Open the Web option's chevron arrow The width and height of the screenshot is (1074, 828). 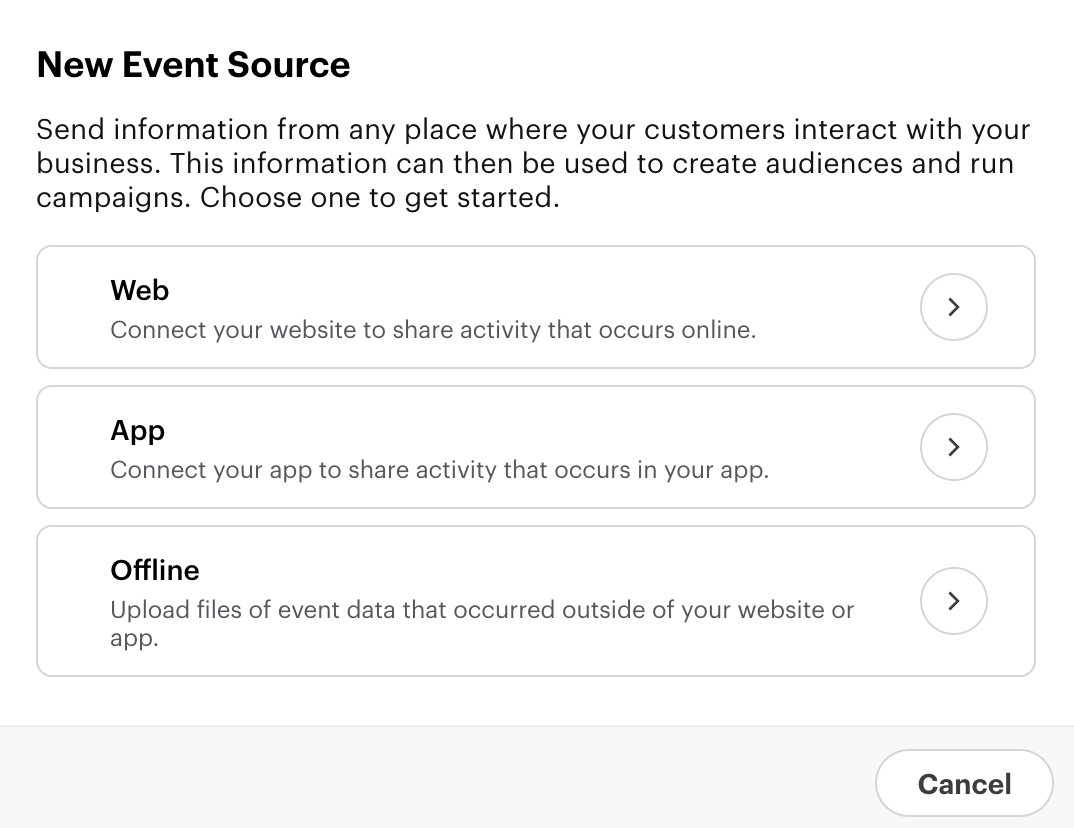[953, 307]
